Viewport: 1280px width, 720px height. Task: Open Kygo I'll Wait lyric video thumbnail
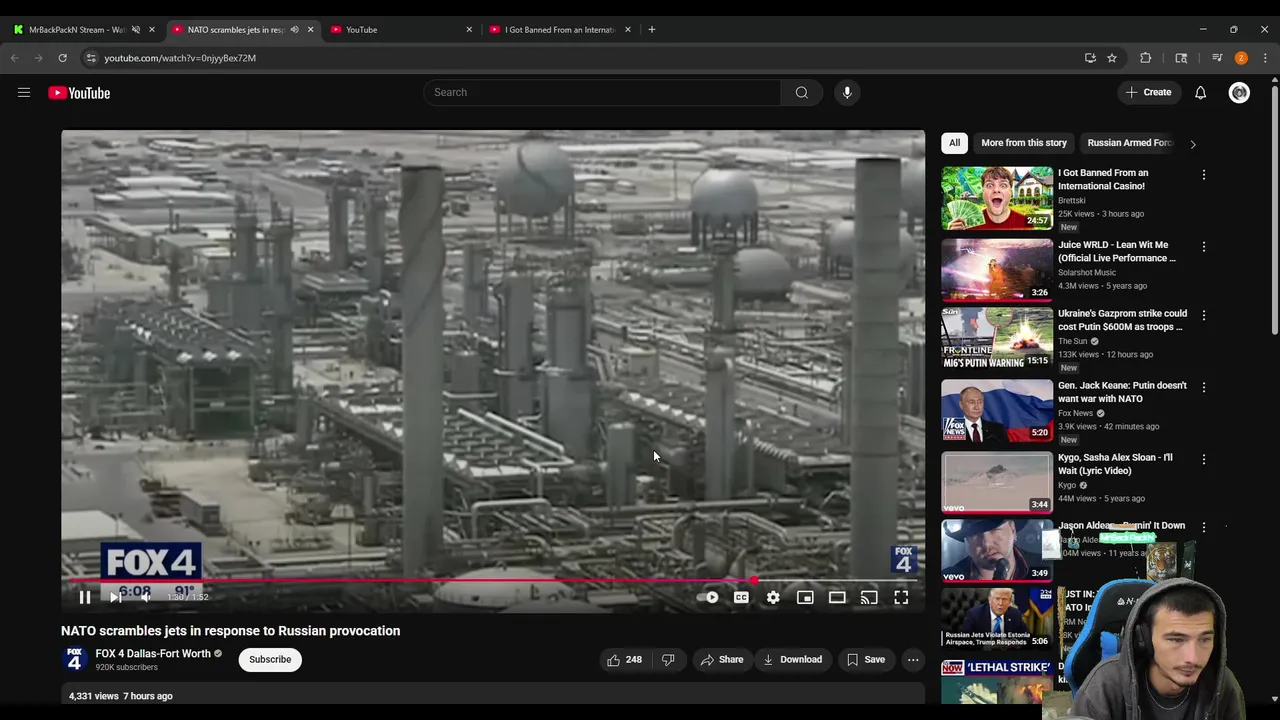(997, 482)
